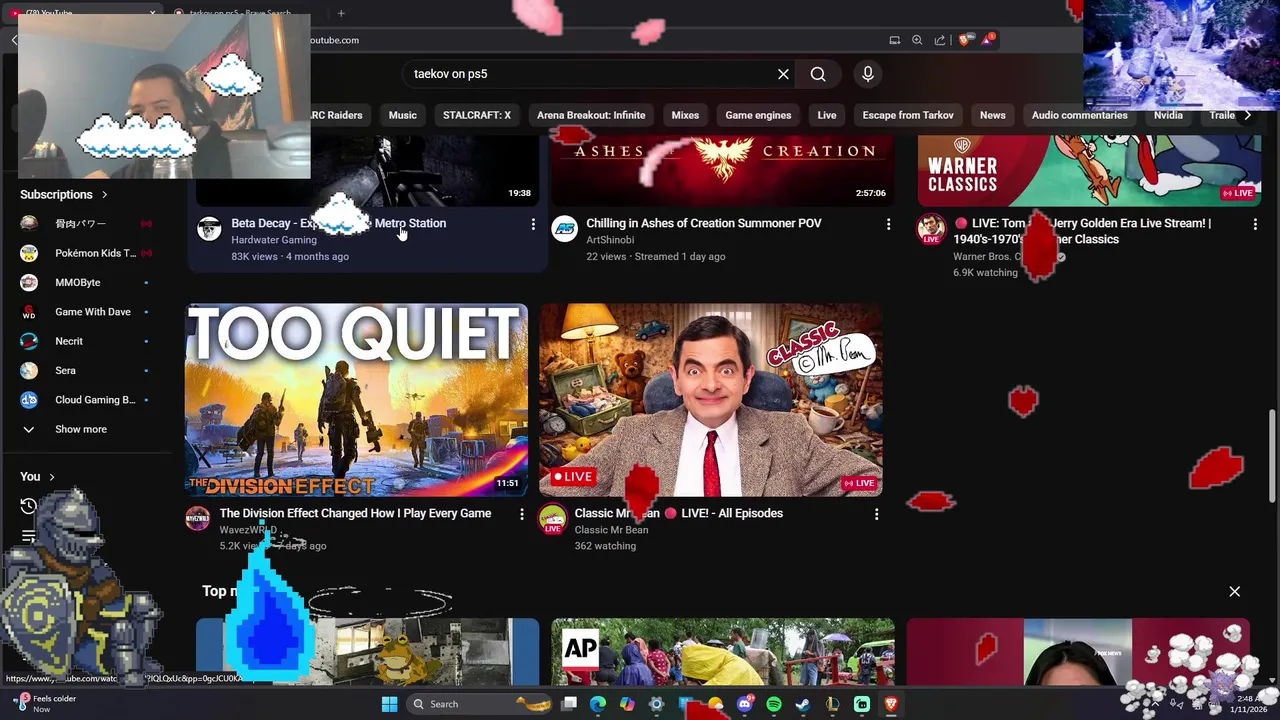This screenshot has height=720, width=1280.
Task: Open Microsoft Edge from the taskbar
Action: (x=598, y=704)
